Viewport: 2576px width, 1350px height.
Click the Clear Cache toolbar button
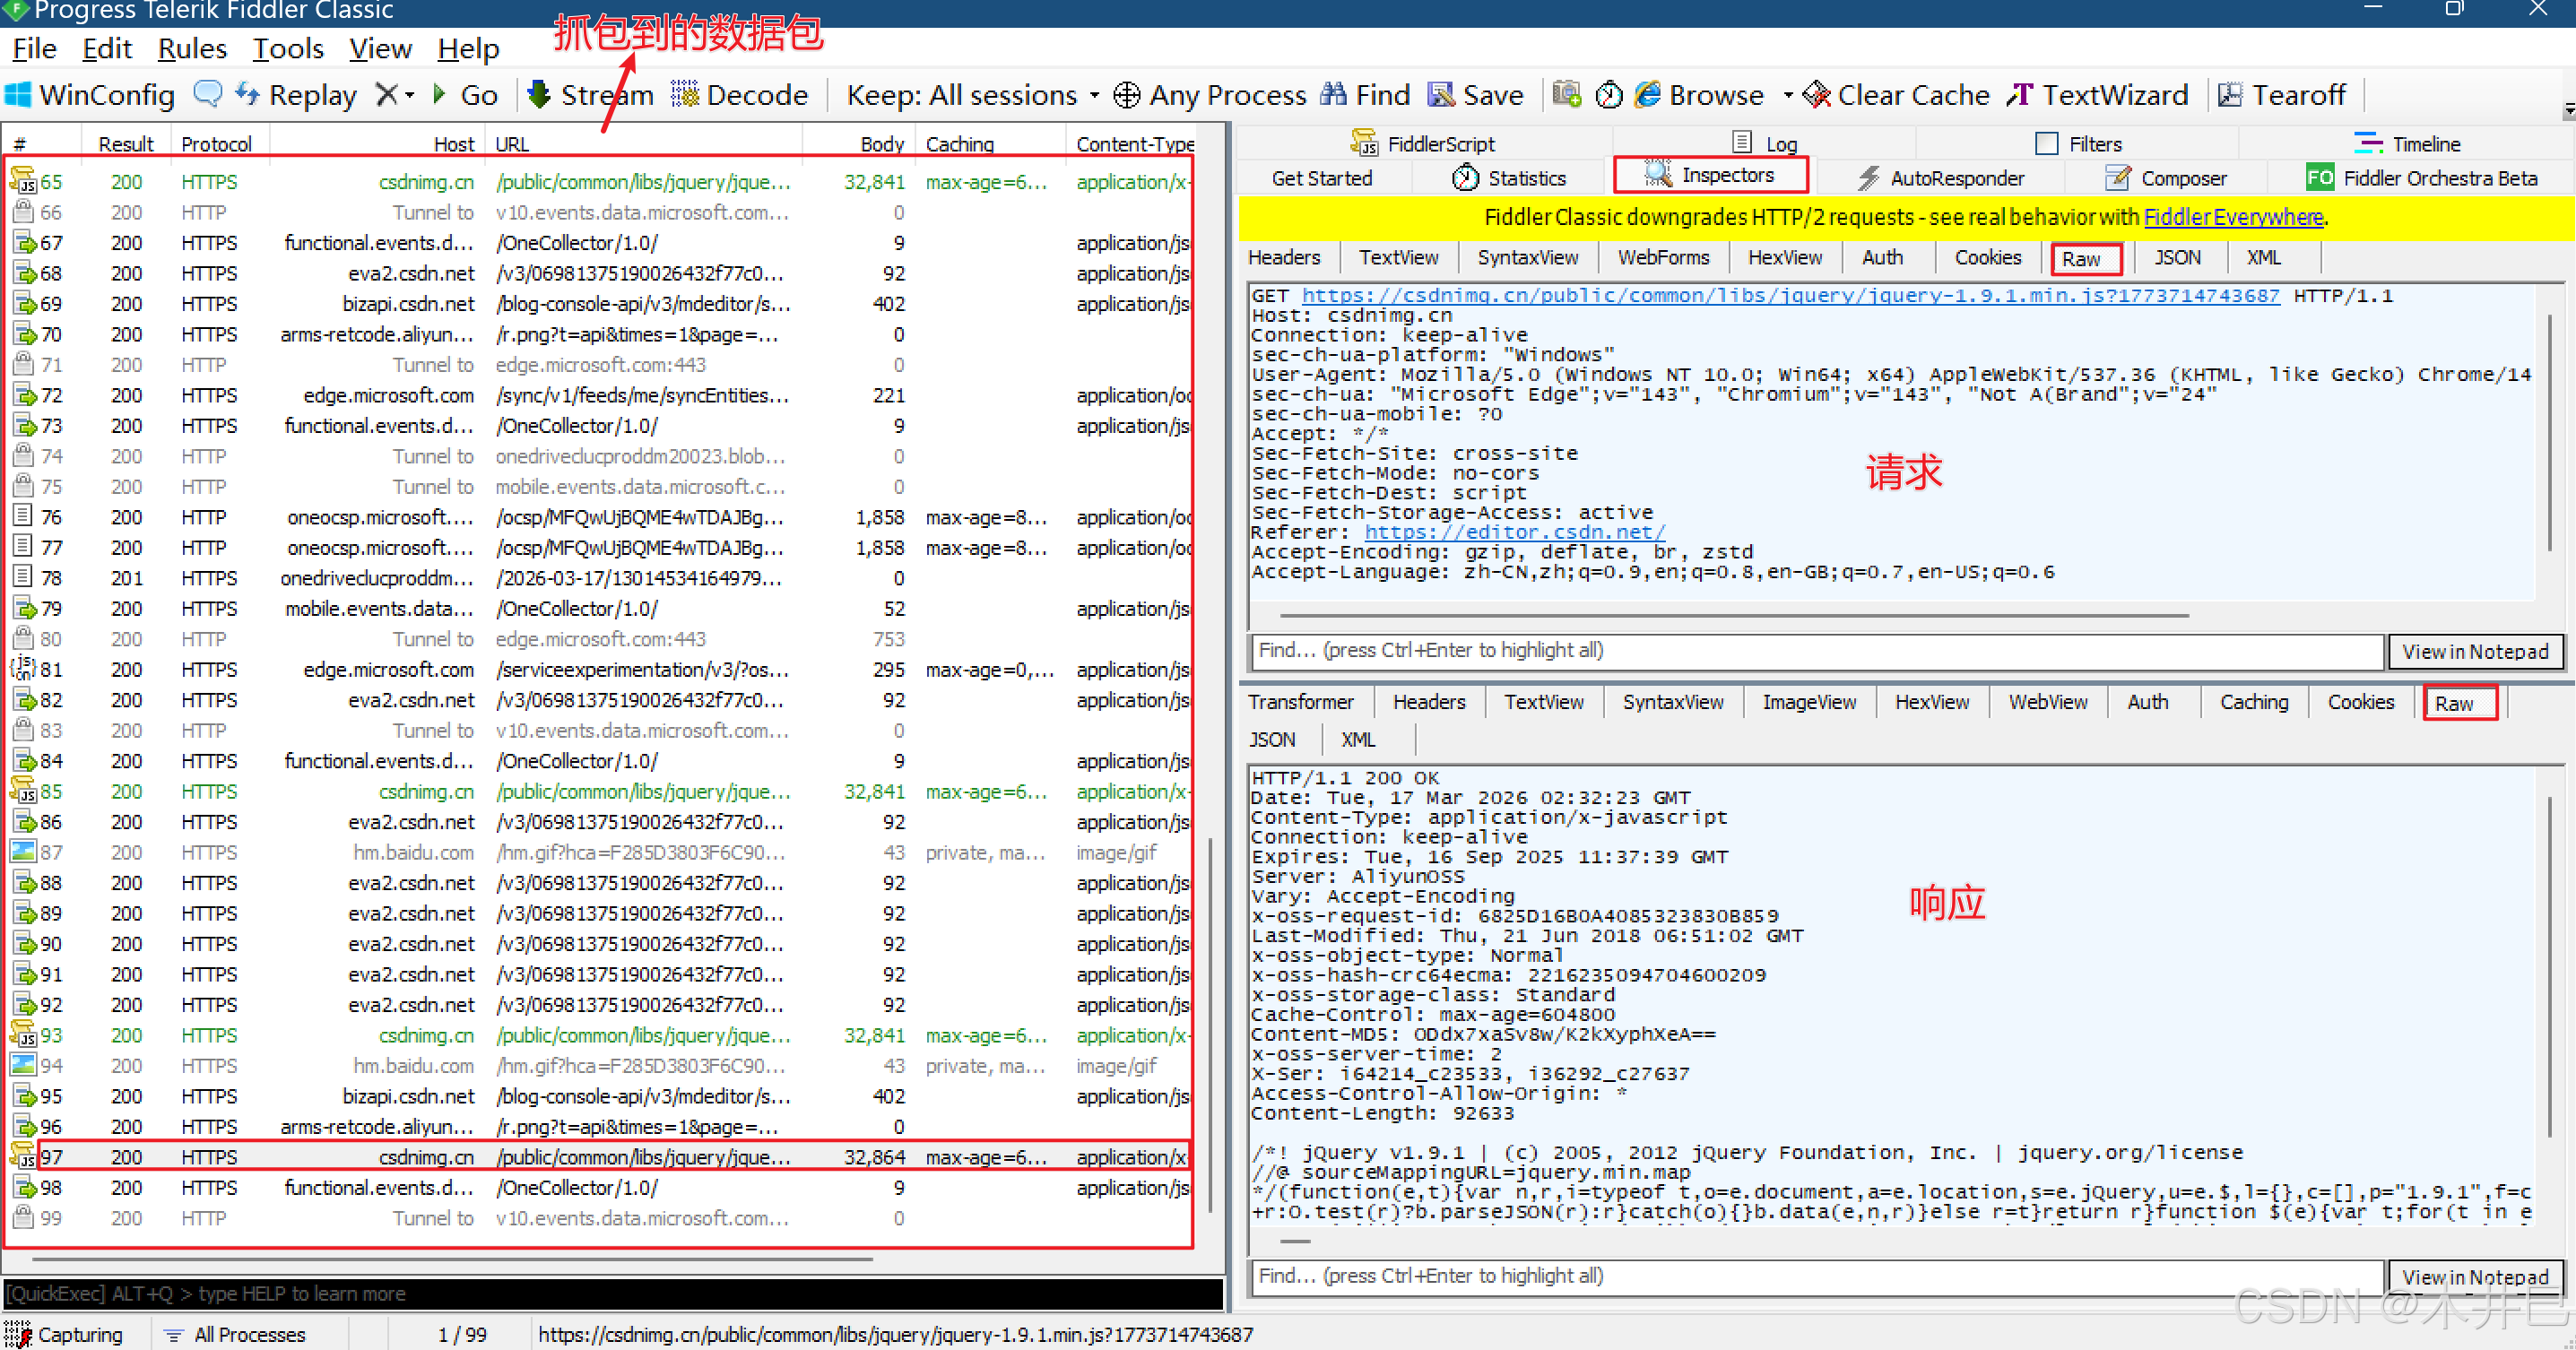(1896, 95)
